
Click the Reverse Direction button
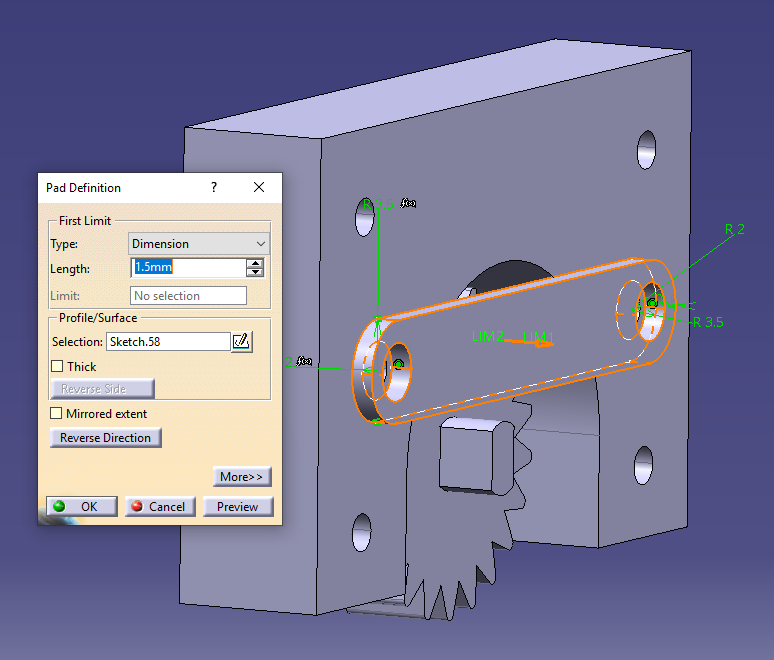tap(106, 438)
